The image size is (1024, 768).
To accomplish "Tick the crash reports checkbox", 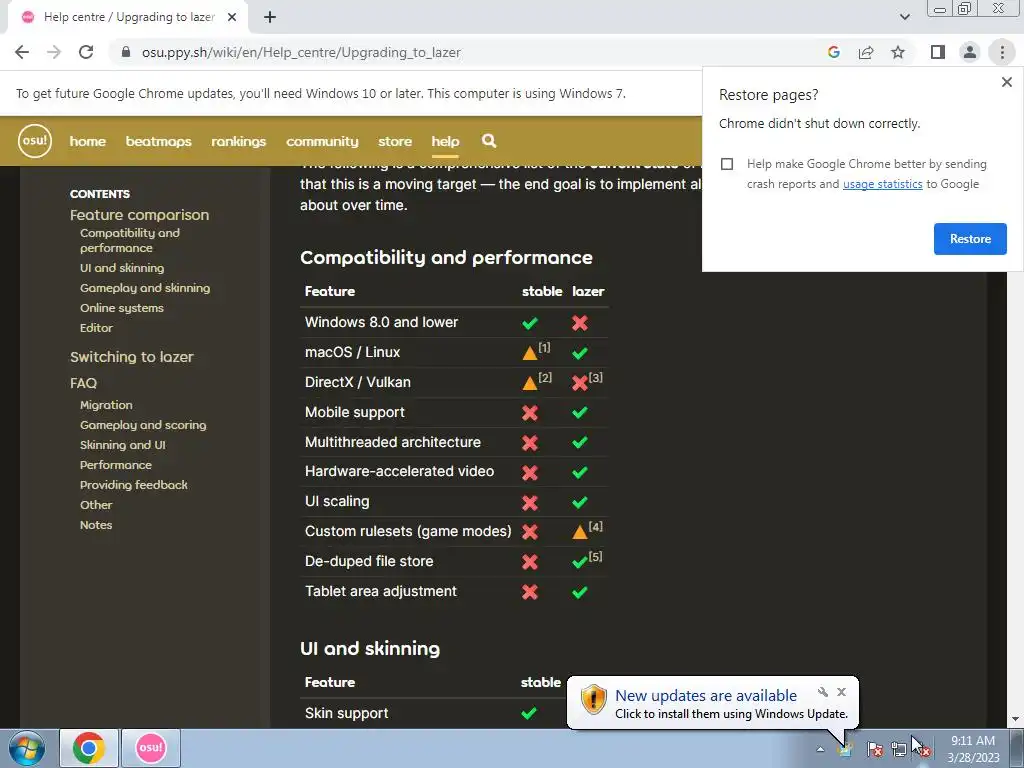I will (x=727, y=164).
